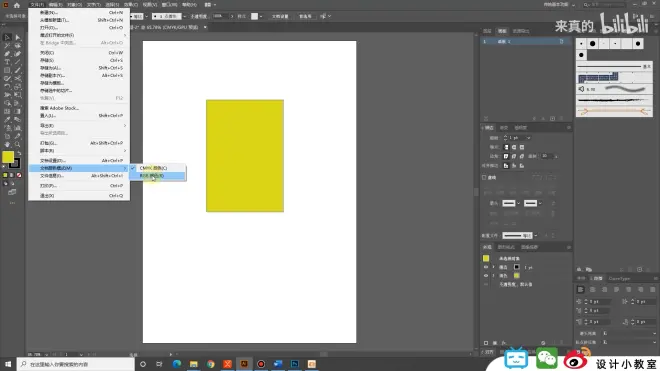The image size is (660, 371).
Task: Select the yellow rectangle on the artboard
Action: tap(245, 156)
